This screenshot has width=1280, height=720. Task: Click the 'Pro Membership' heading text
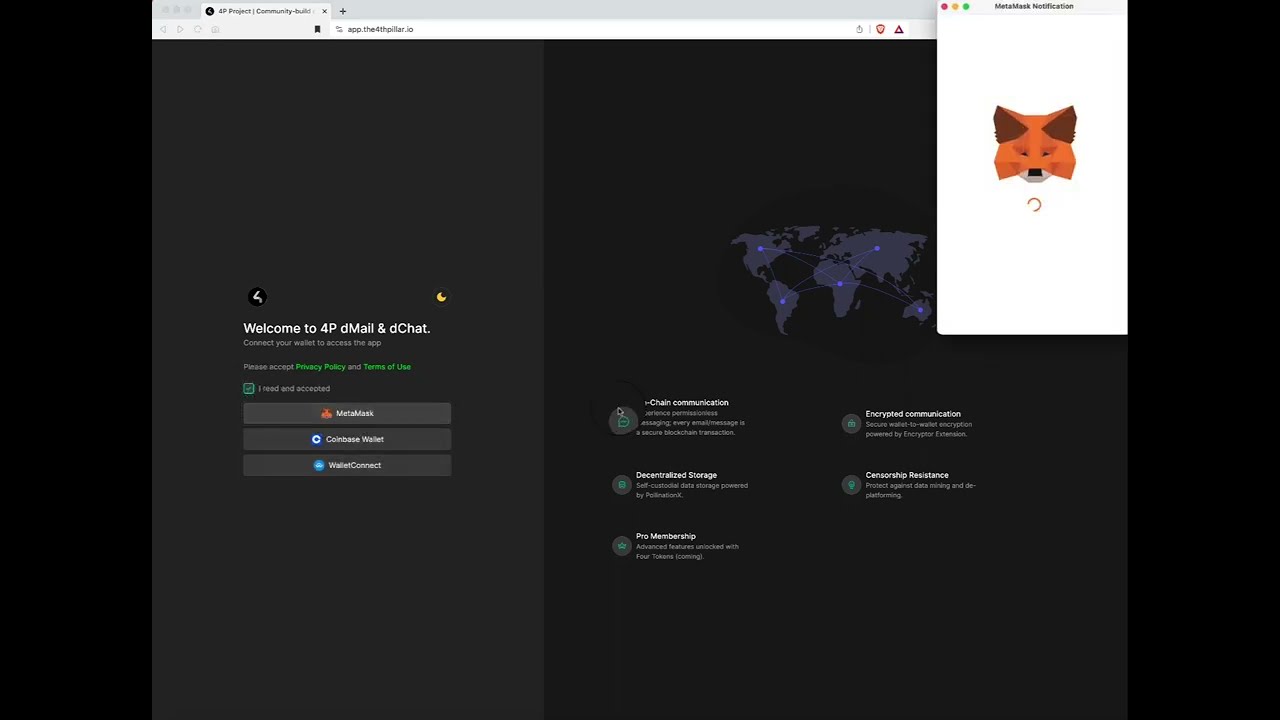666,536
